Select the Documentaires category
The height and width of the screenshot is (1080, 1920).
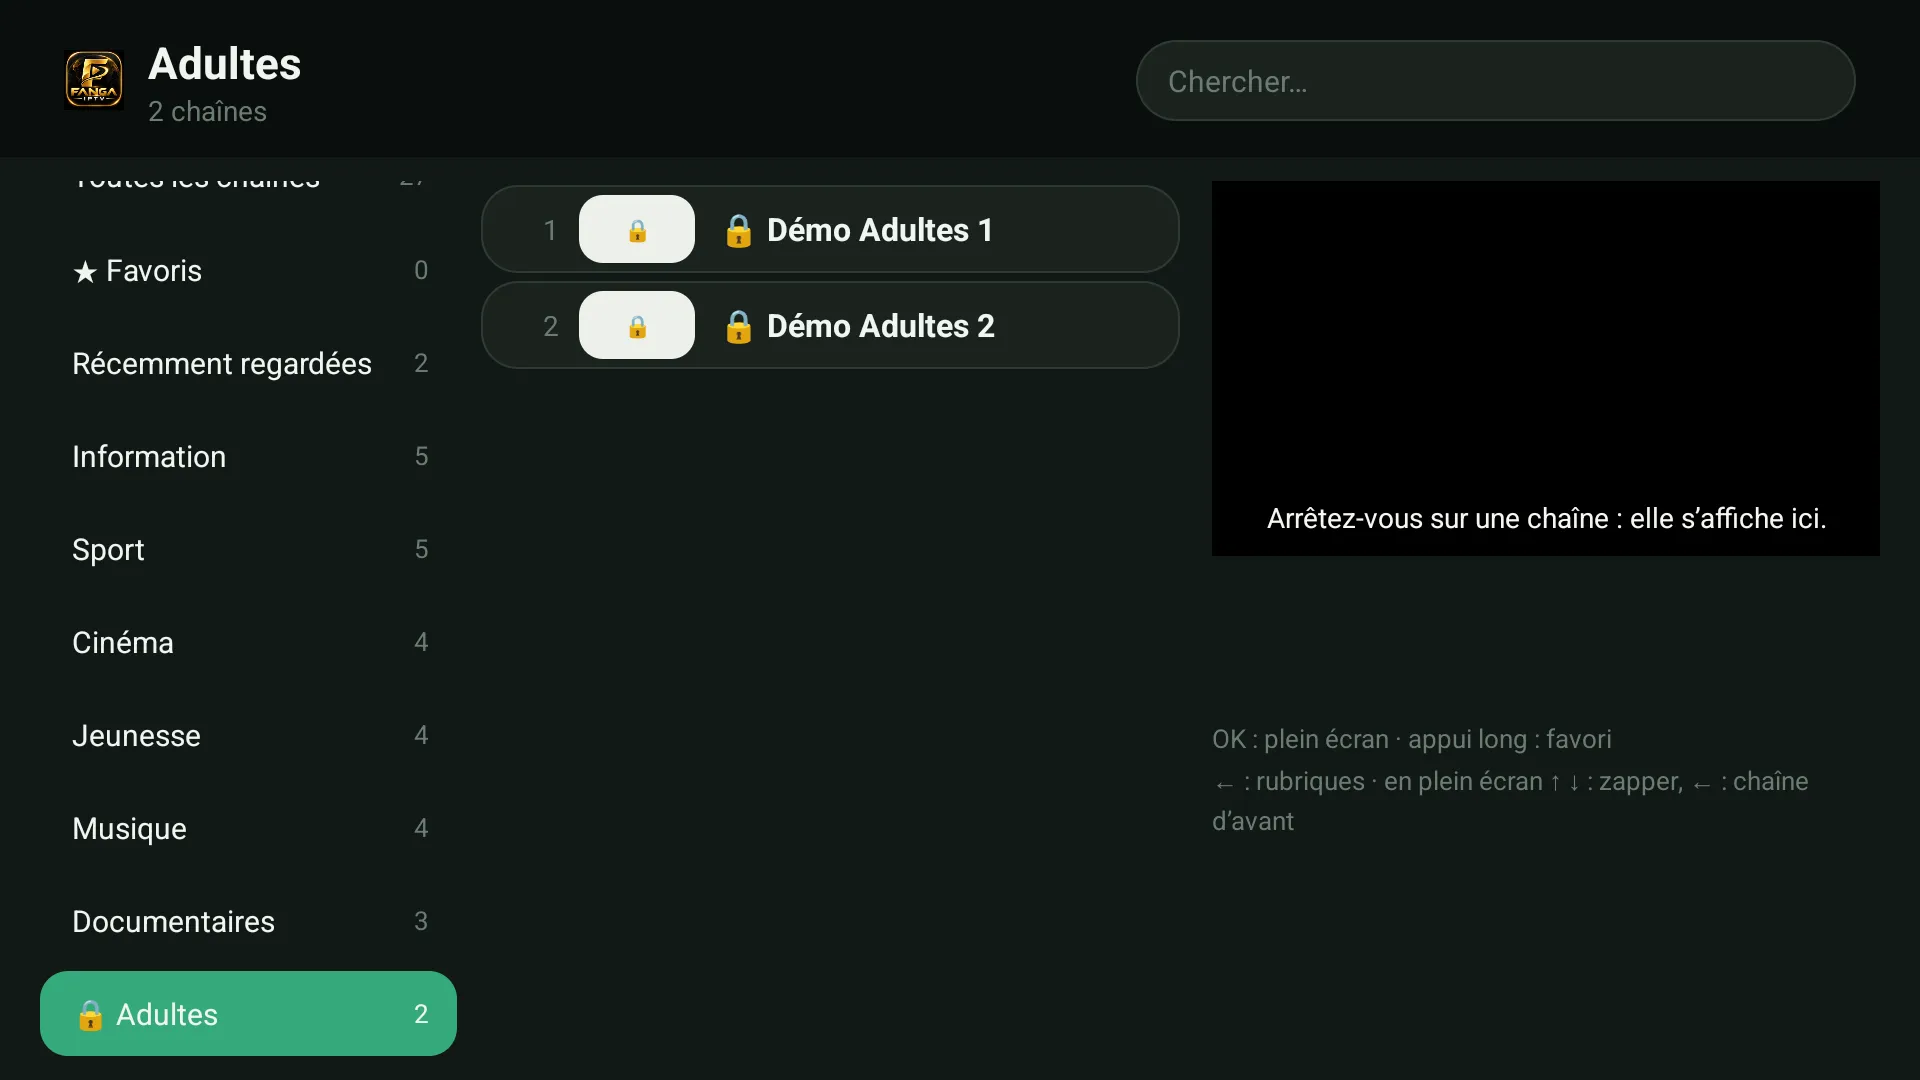coord(248,921)
